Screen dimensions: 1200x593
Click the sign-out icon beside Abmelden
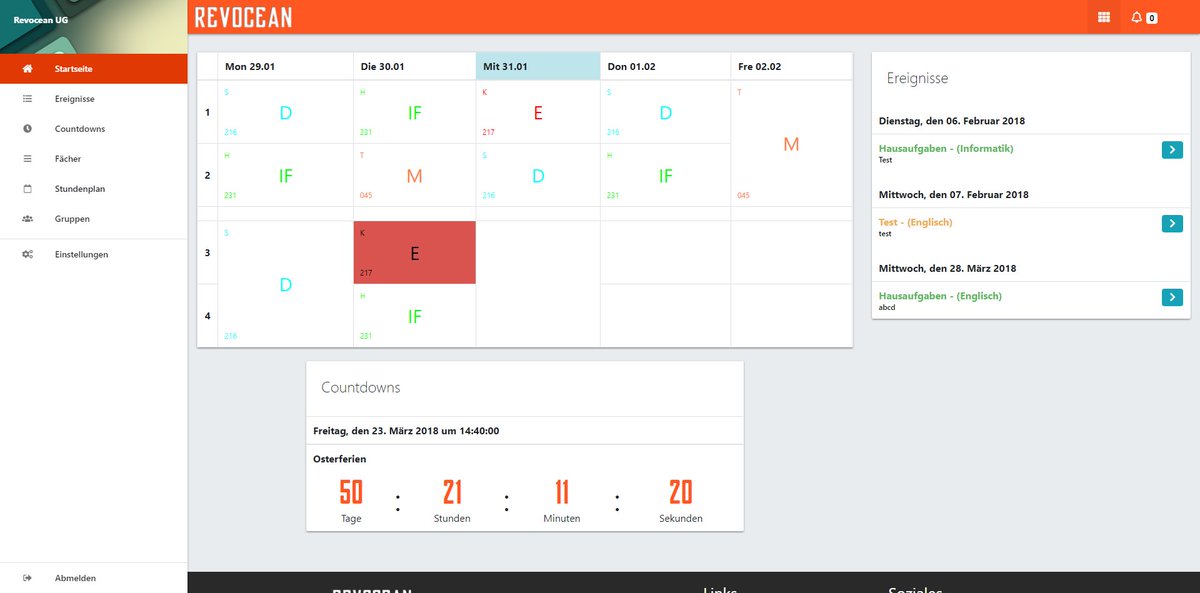pos(28,578)
